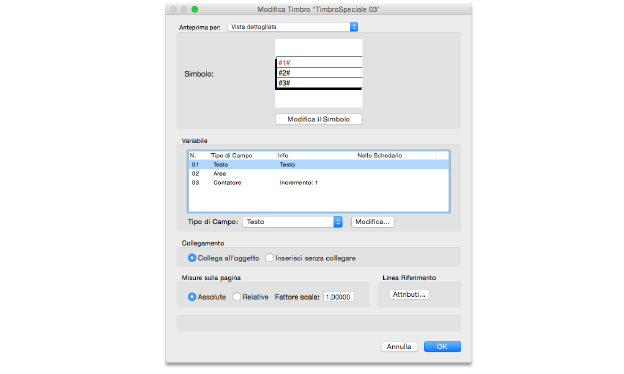
Task: Select Inserisci senza collegare radio button
Action: [x=269, y=258]
